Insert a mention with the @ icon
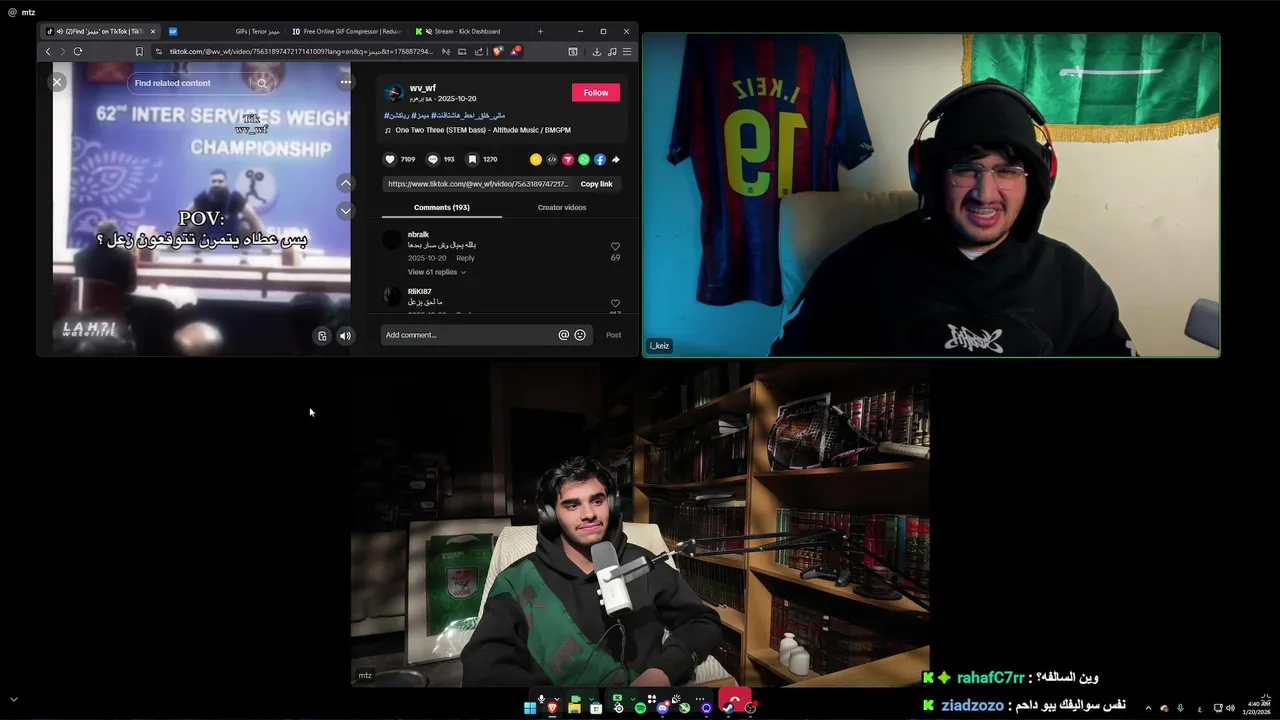The height and width of the screenshot is (720, 1280). click(x=563, y=335)
